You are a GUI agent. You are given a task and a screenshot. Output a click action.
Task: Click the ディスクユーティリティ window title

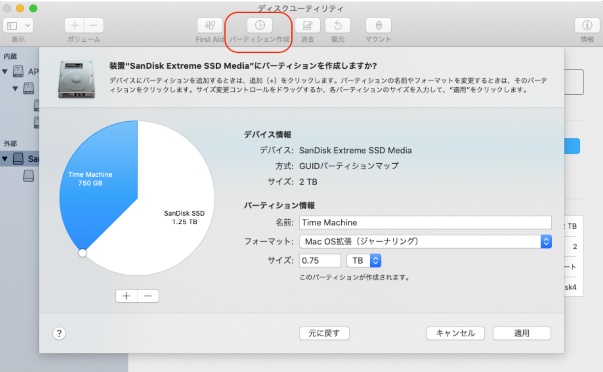click(x=300, y=8)
